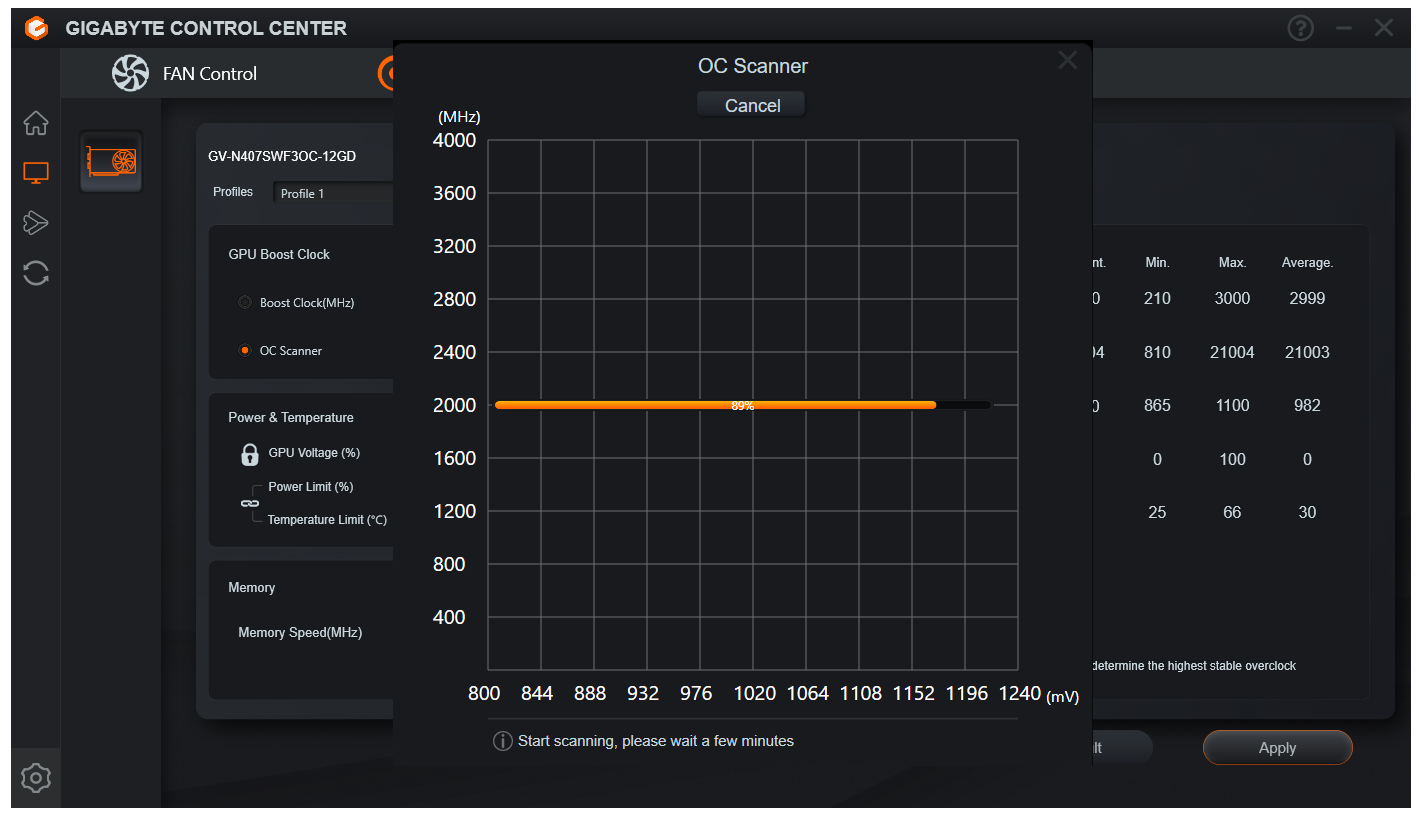Click the GV-N407SWF3OC-12GD card name

(282, 157)
